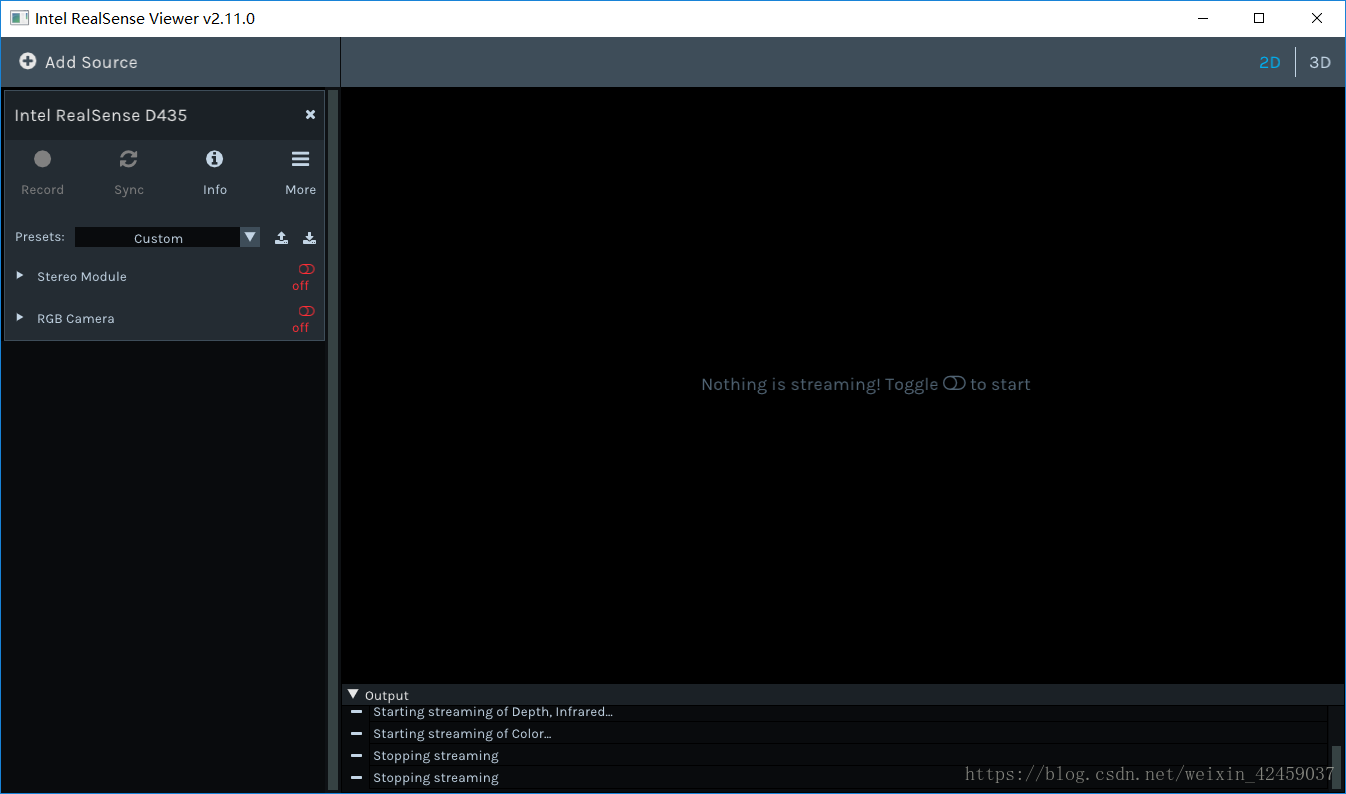This screenshot has height=794, width=1346.
Task: Open the More hamburger menu
Action: (300, 159)
